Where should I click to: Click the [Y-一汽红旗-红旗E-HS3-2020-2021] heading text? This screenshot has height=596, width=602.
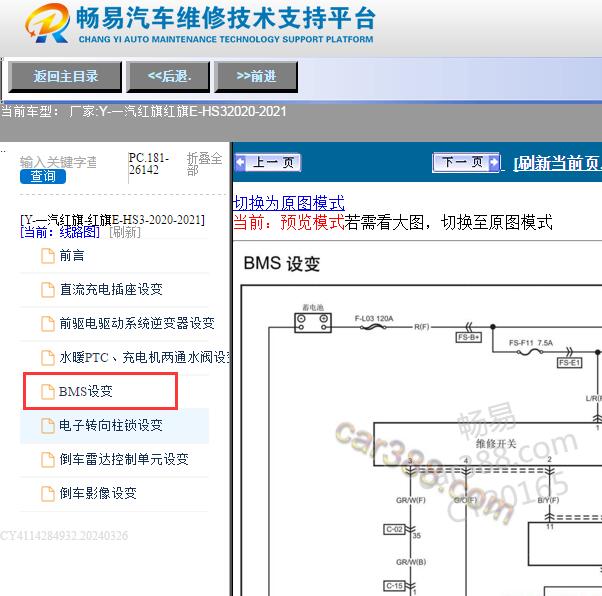pyautogui.click(x=112, y=220)
